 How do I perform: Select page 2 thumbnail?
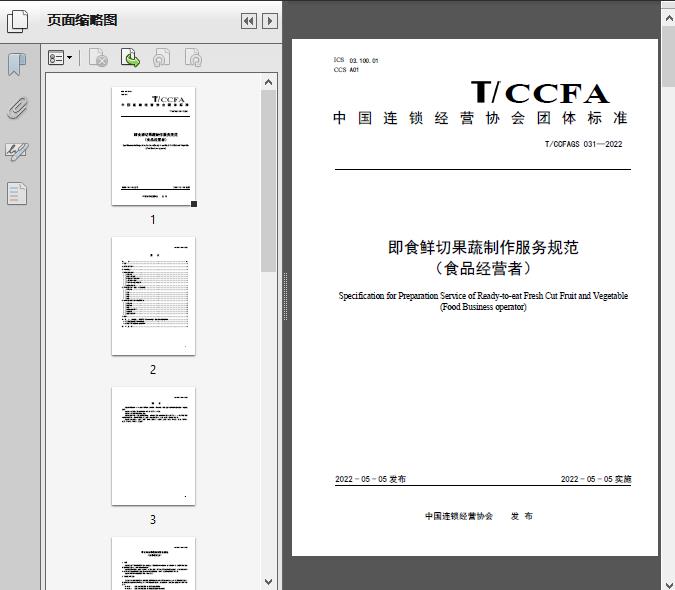pyautogui.click(x=153, y=296)
